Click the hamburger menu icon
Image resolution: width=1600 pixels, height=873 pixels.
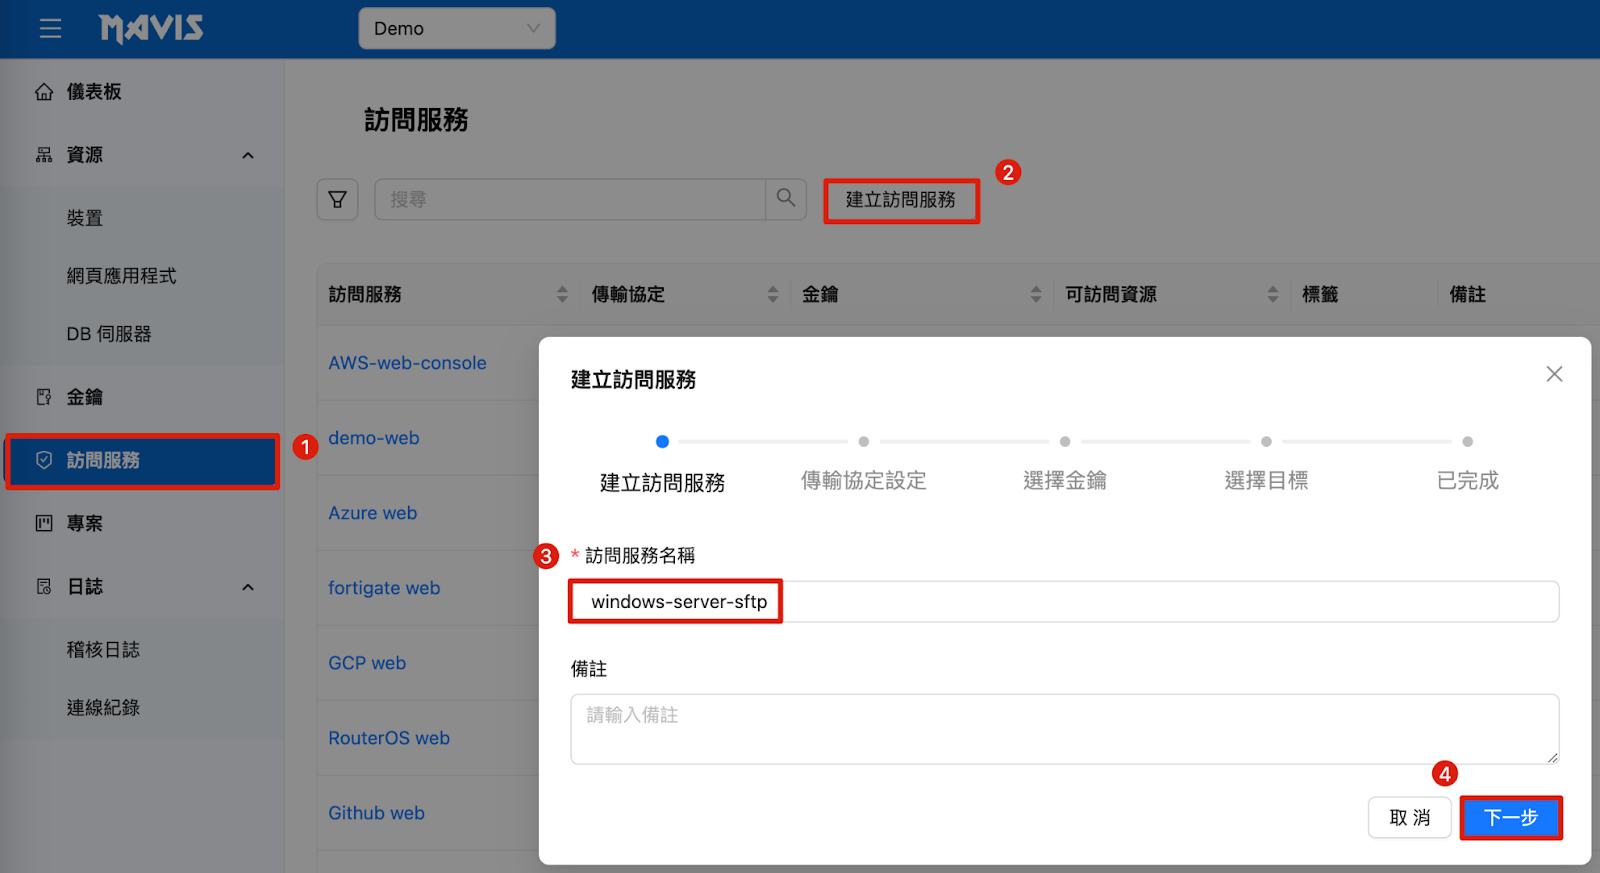tap(50, 29)
